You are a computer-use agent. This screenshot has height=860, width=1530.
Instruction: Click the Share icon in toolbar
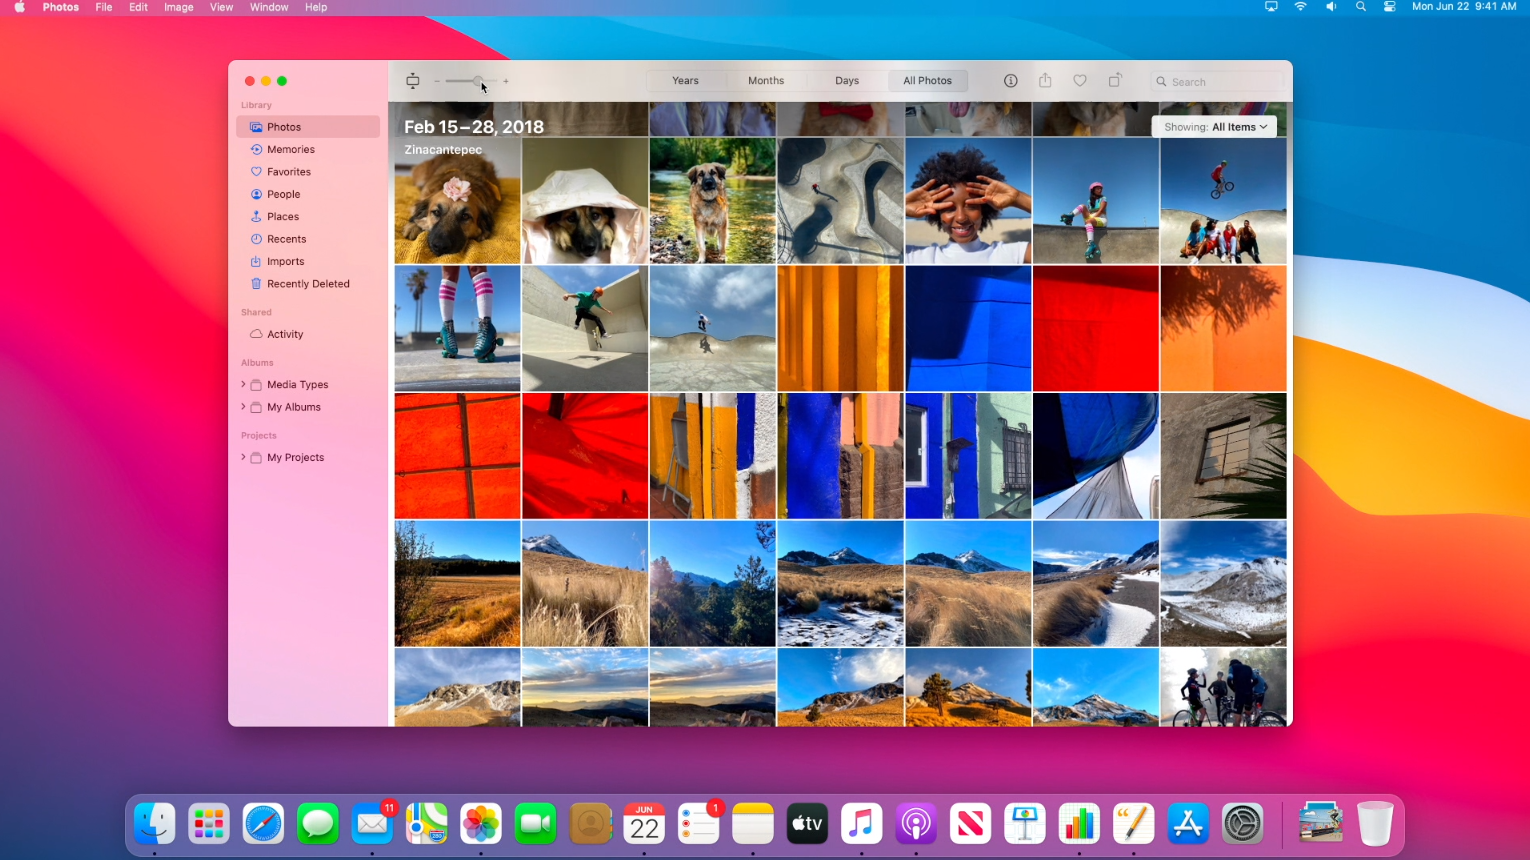click(1045, 81)
